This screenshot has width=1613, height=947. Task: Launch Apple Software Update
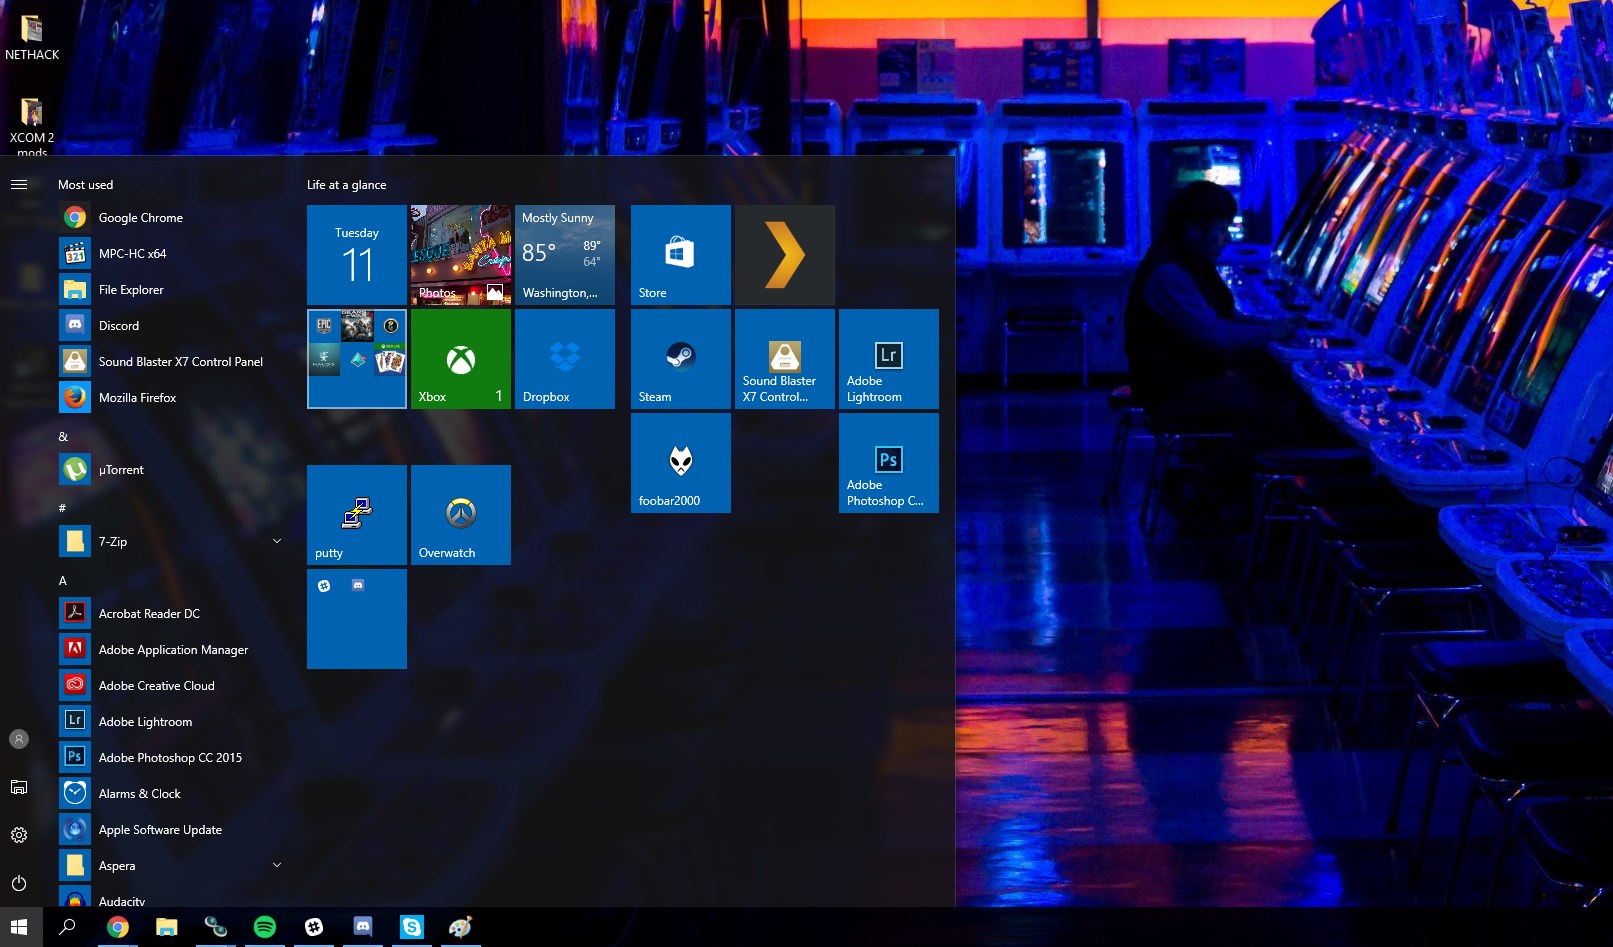[x=170, y=829]
